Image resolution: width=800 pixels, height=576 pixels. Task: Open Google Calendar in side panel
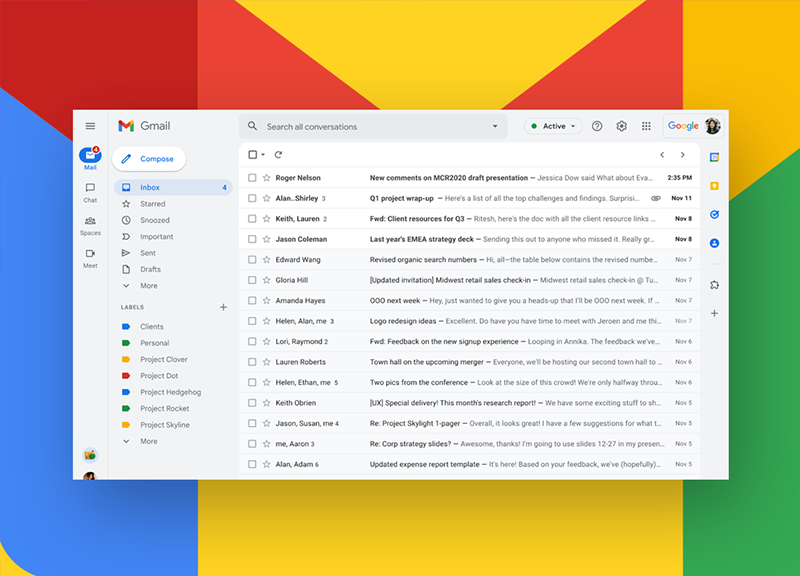pyautogui.click(x=714, y=157)
